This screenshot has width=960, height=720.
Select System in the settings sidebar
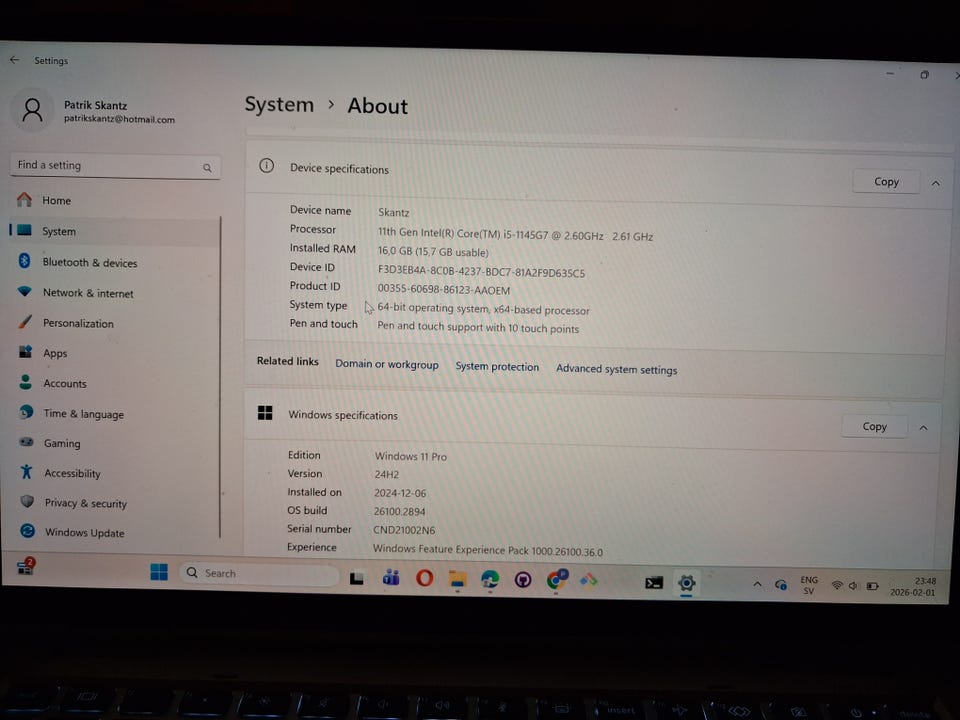114,231
